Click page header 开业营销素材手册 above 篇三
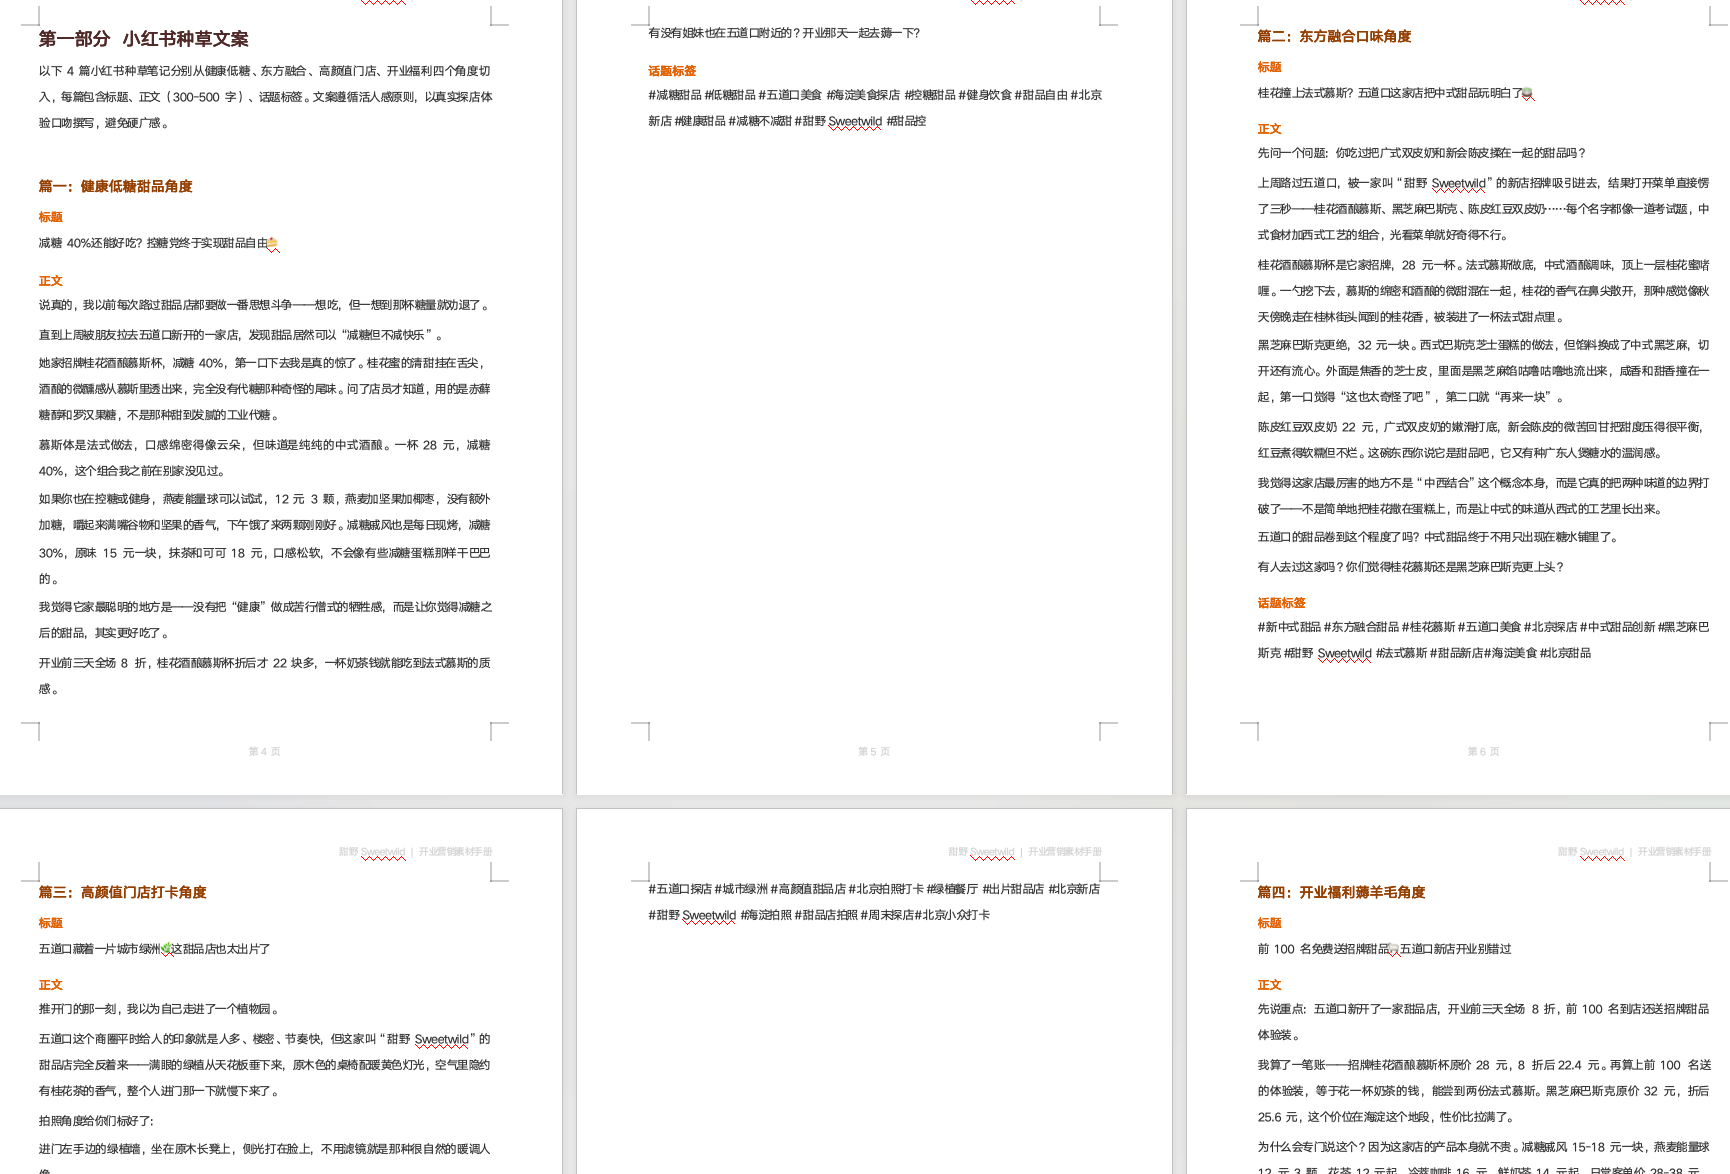1730x1174 pixels. click(455, 852)
